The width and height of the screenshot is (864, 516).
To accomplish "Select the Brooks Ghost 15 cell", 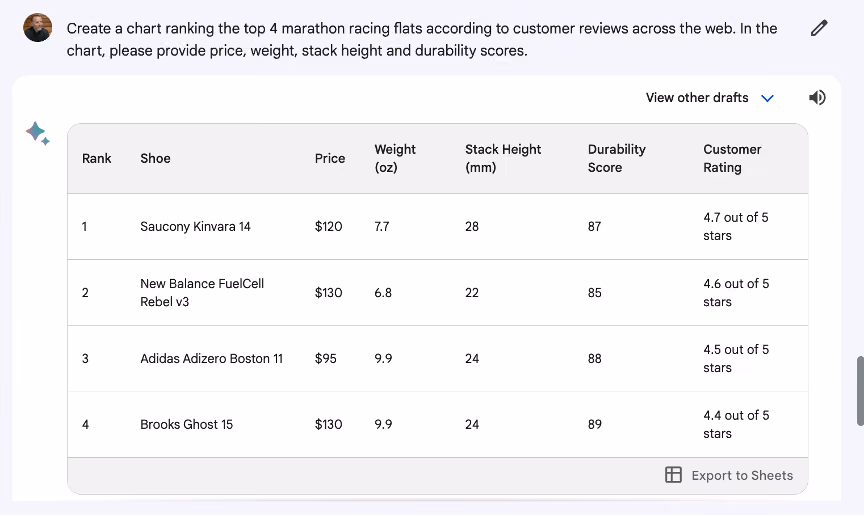I will (186, 424).
